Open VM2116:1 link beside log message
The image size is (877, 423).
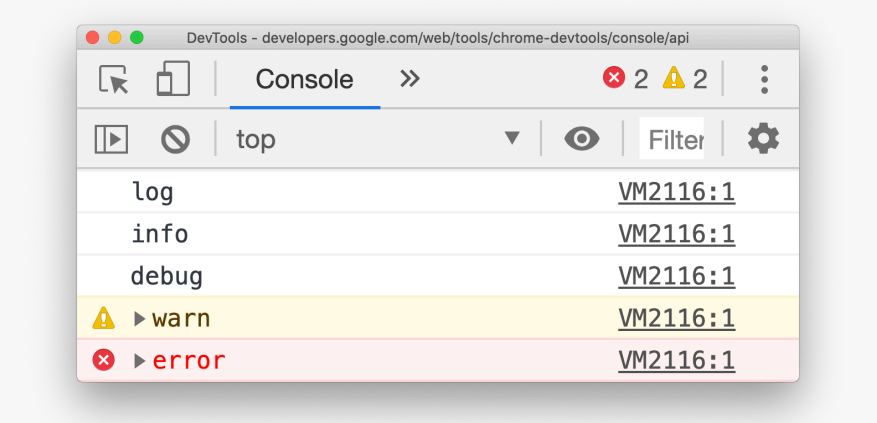click(x=676, y=192)
